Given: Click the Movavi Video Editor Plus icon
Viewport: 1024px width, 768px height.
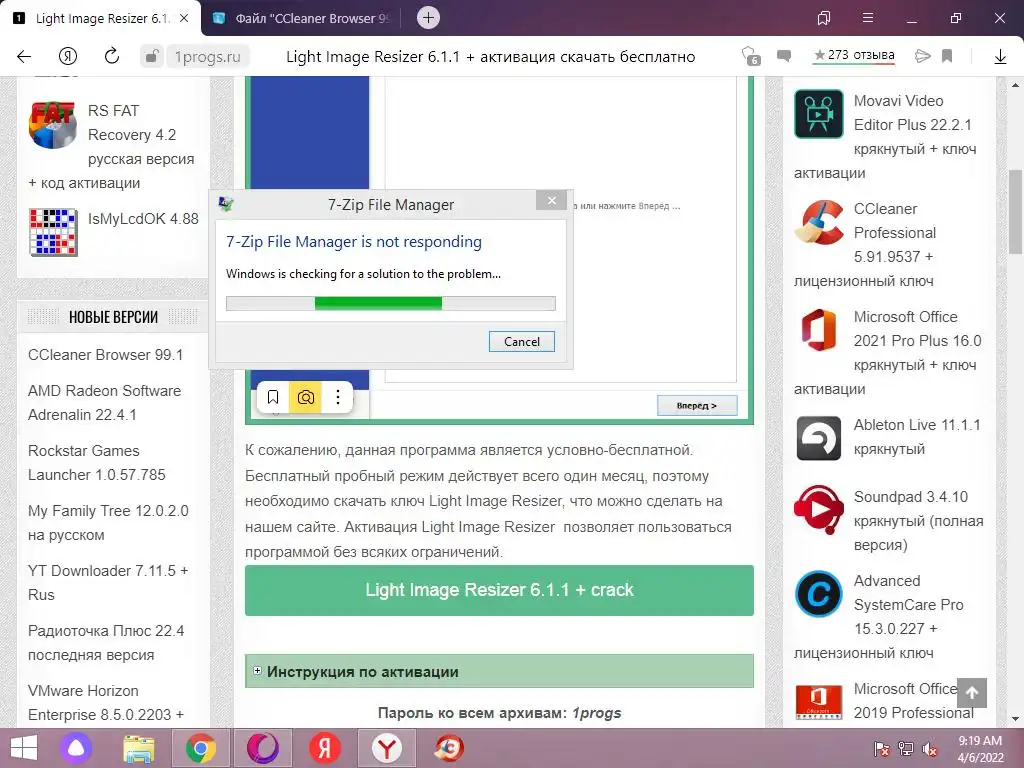Looking at the screenshot, I should click(818, 114).
